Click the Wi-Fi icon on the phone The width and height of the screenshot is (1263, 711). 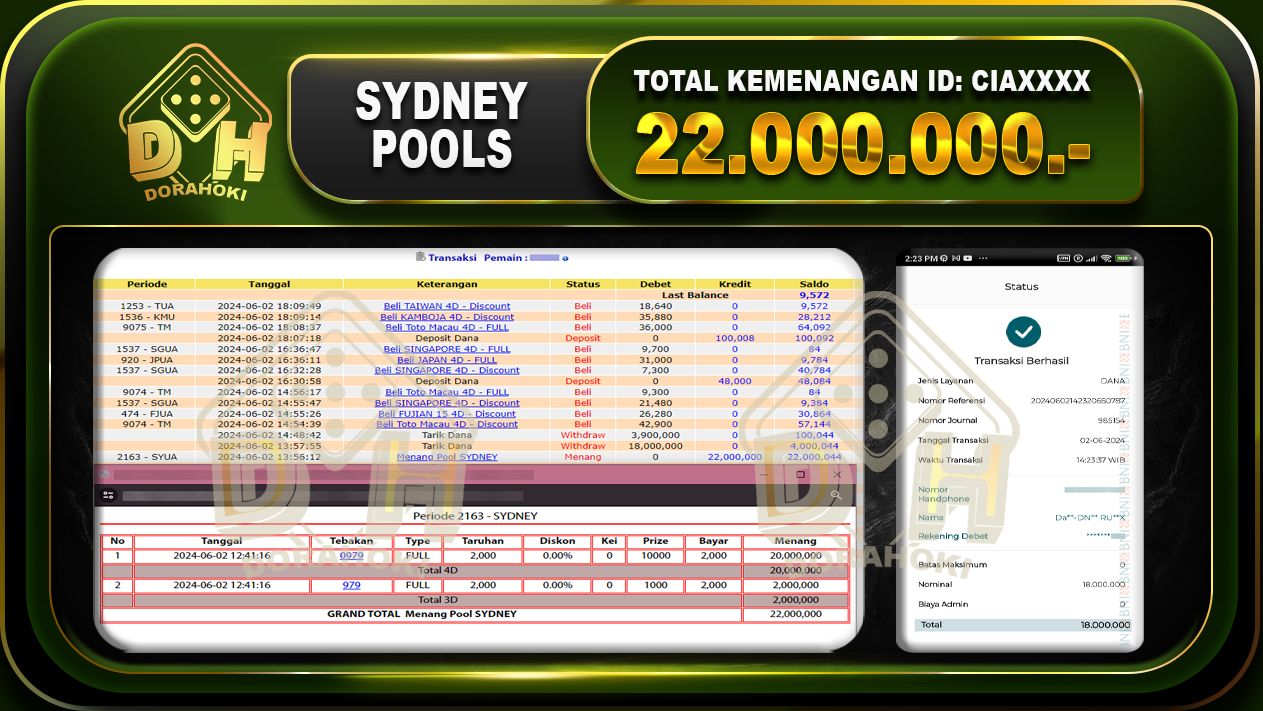[x=1105, y=258]
